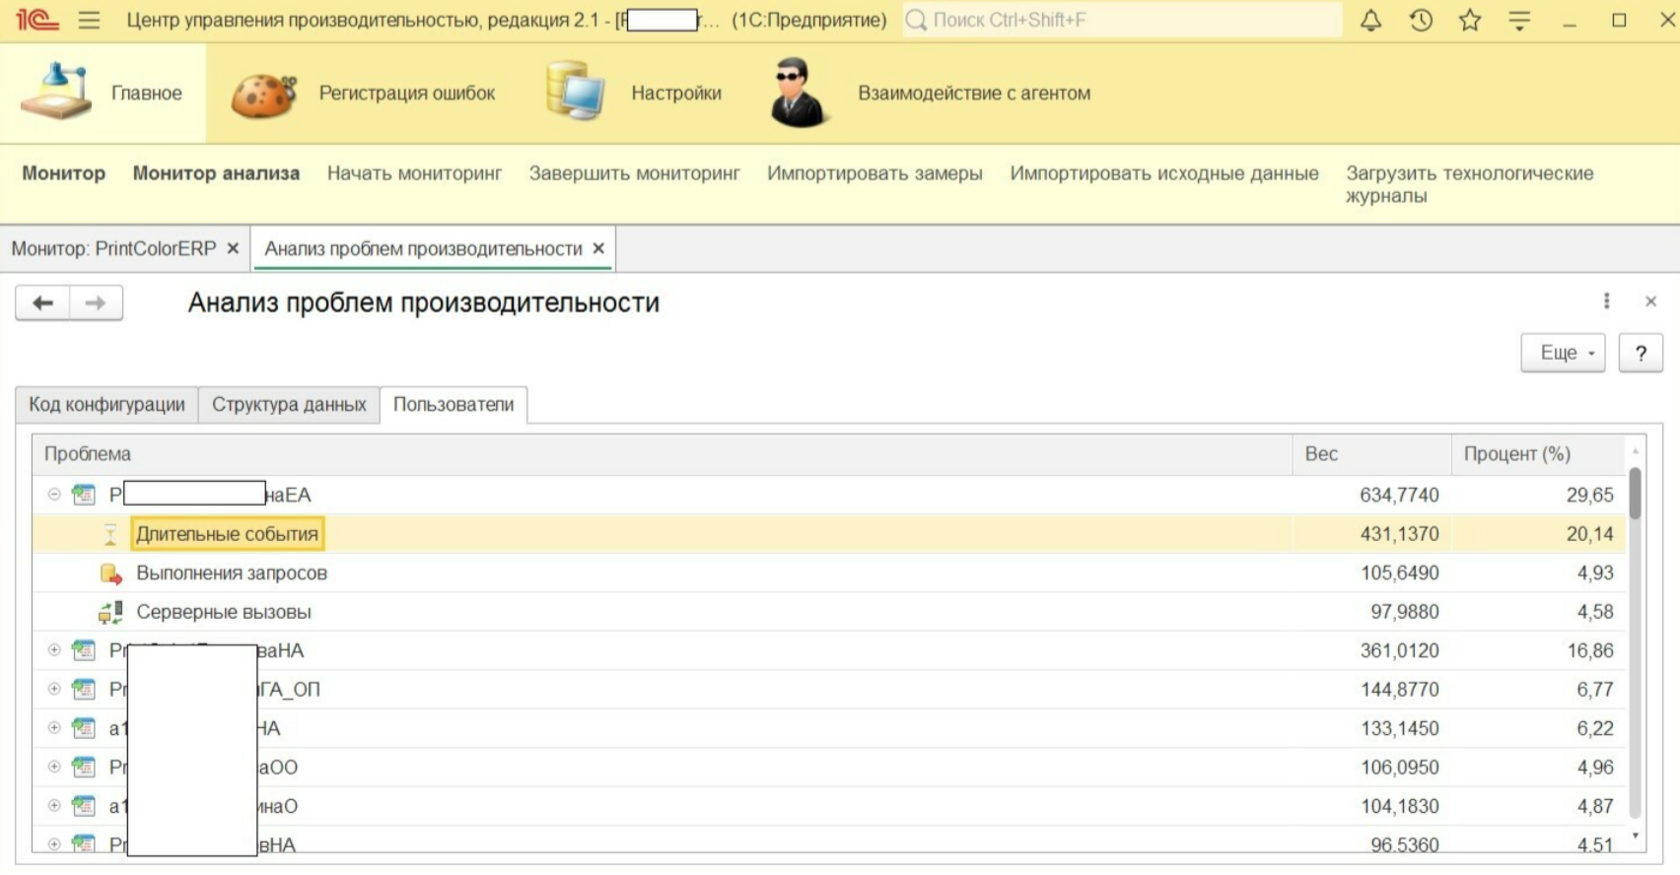
Task: Click the icon beside Выполнения запросов
Action: click(111, 573)
